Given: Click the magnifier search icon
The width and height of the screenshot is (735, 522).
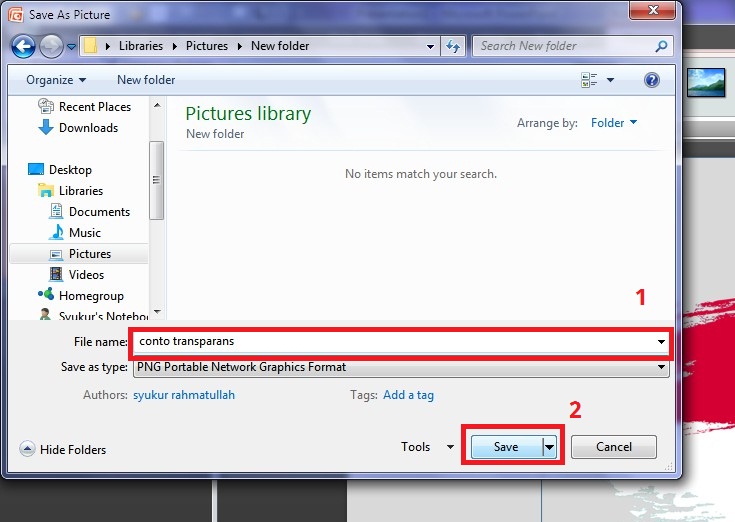Looking at the screenshot, I should [x=661, y=46].
